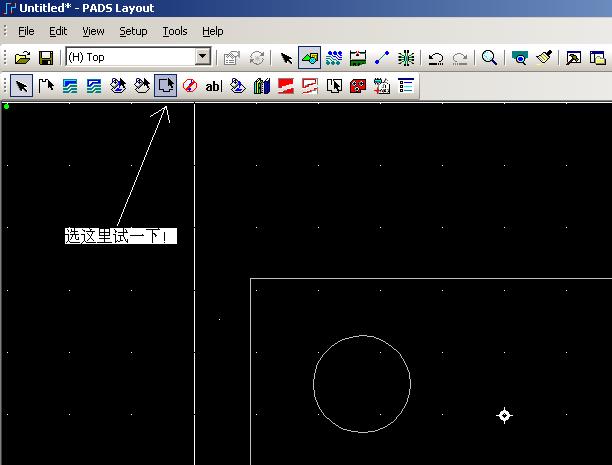Select the Plane Area Cut Out tool
Image resolution: width=612 pixels, height=465 pixels.
[310, 86]
